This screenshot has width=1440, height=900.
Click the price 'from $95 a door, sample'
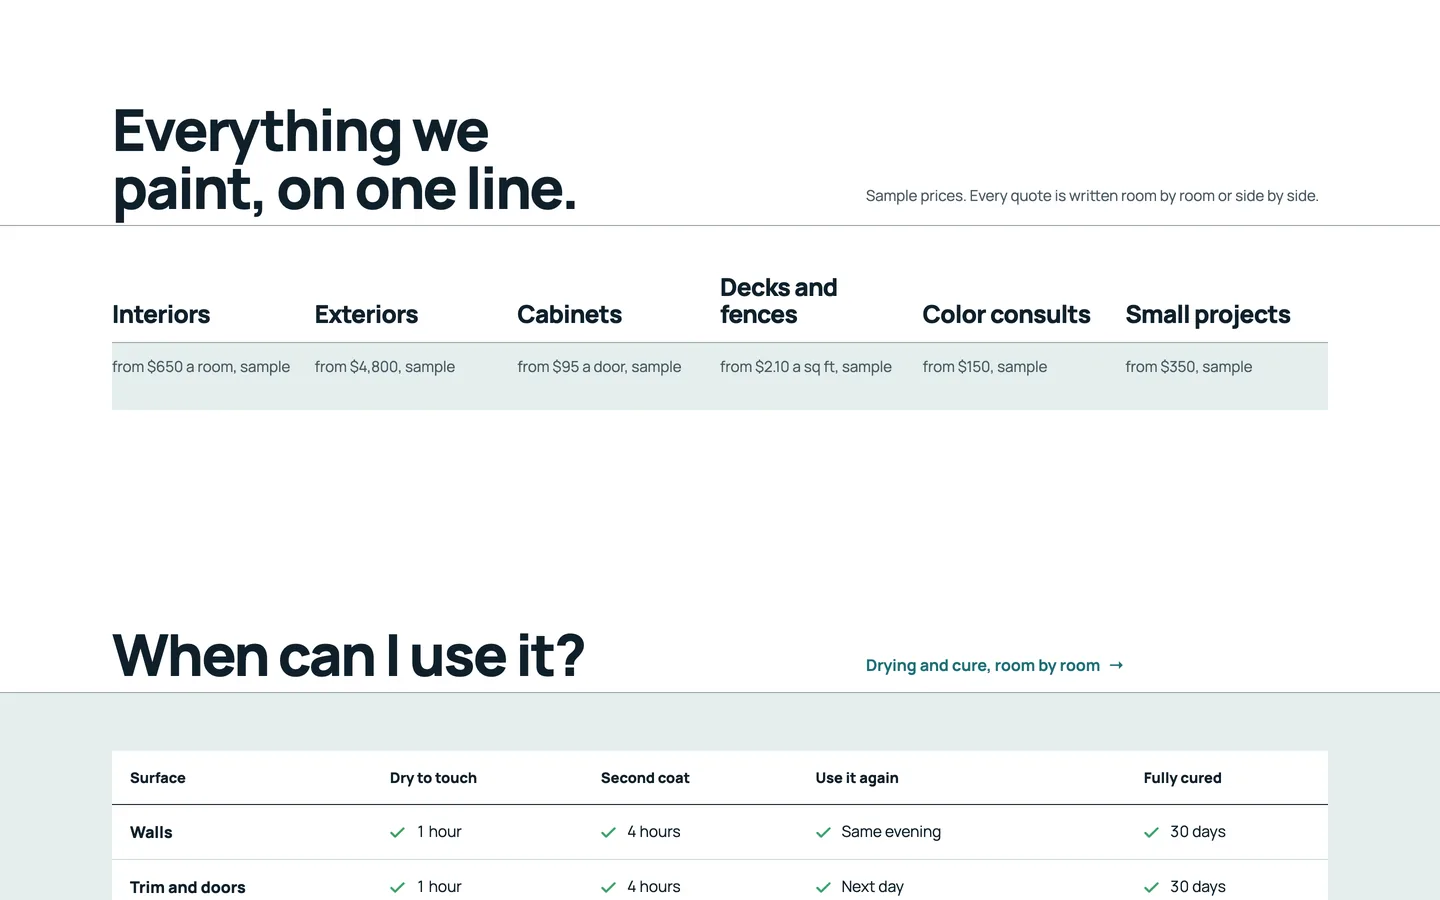point(599,367)
